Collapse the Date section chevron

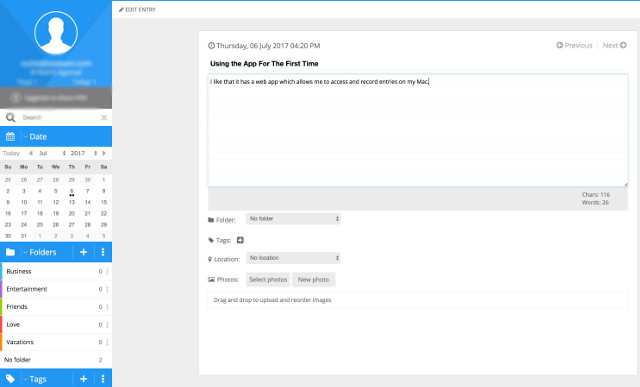[x=25, y=137]
